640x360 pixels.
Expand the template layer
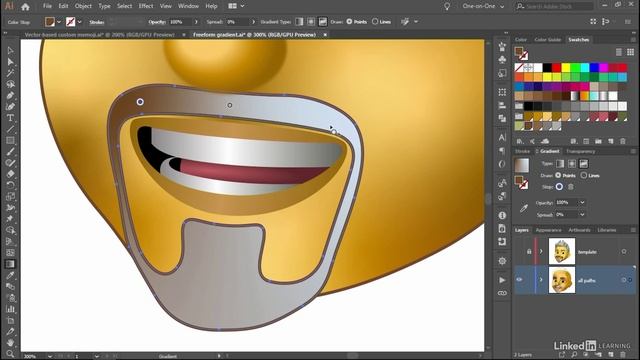(541, 251)
